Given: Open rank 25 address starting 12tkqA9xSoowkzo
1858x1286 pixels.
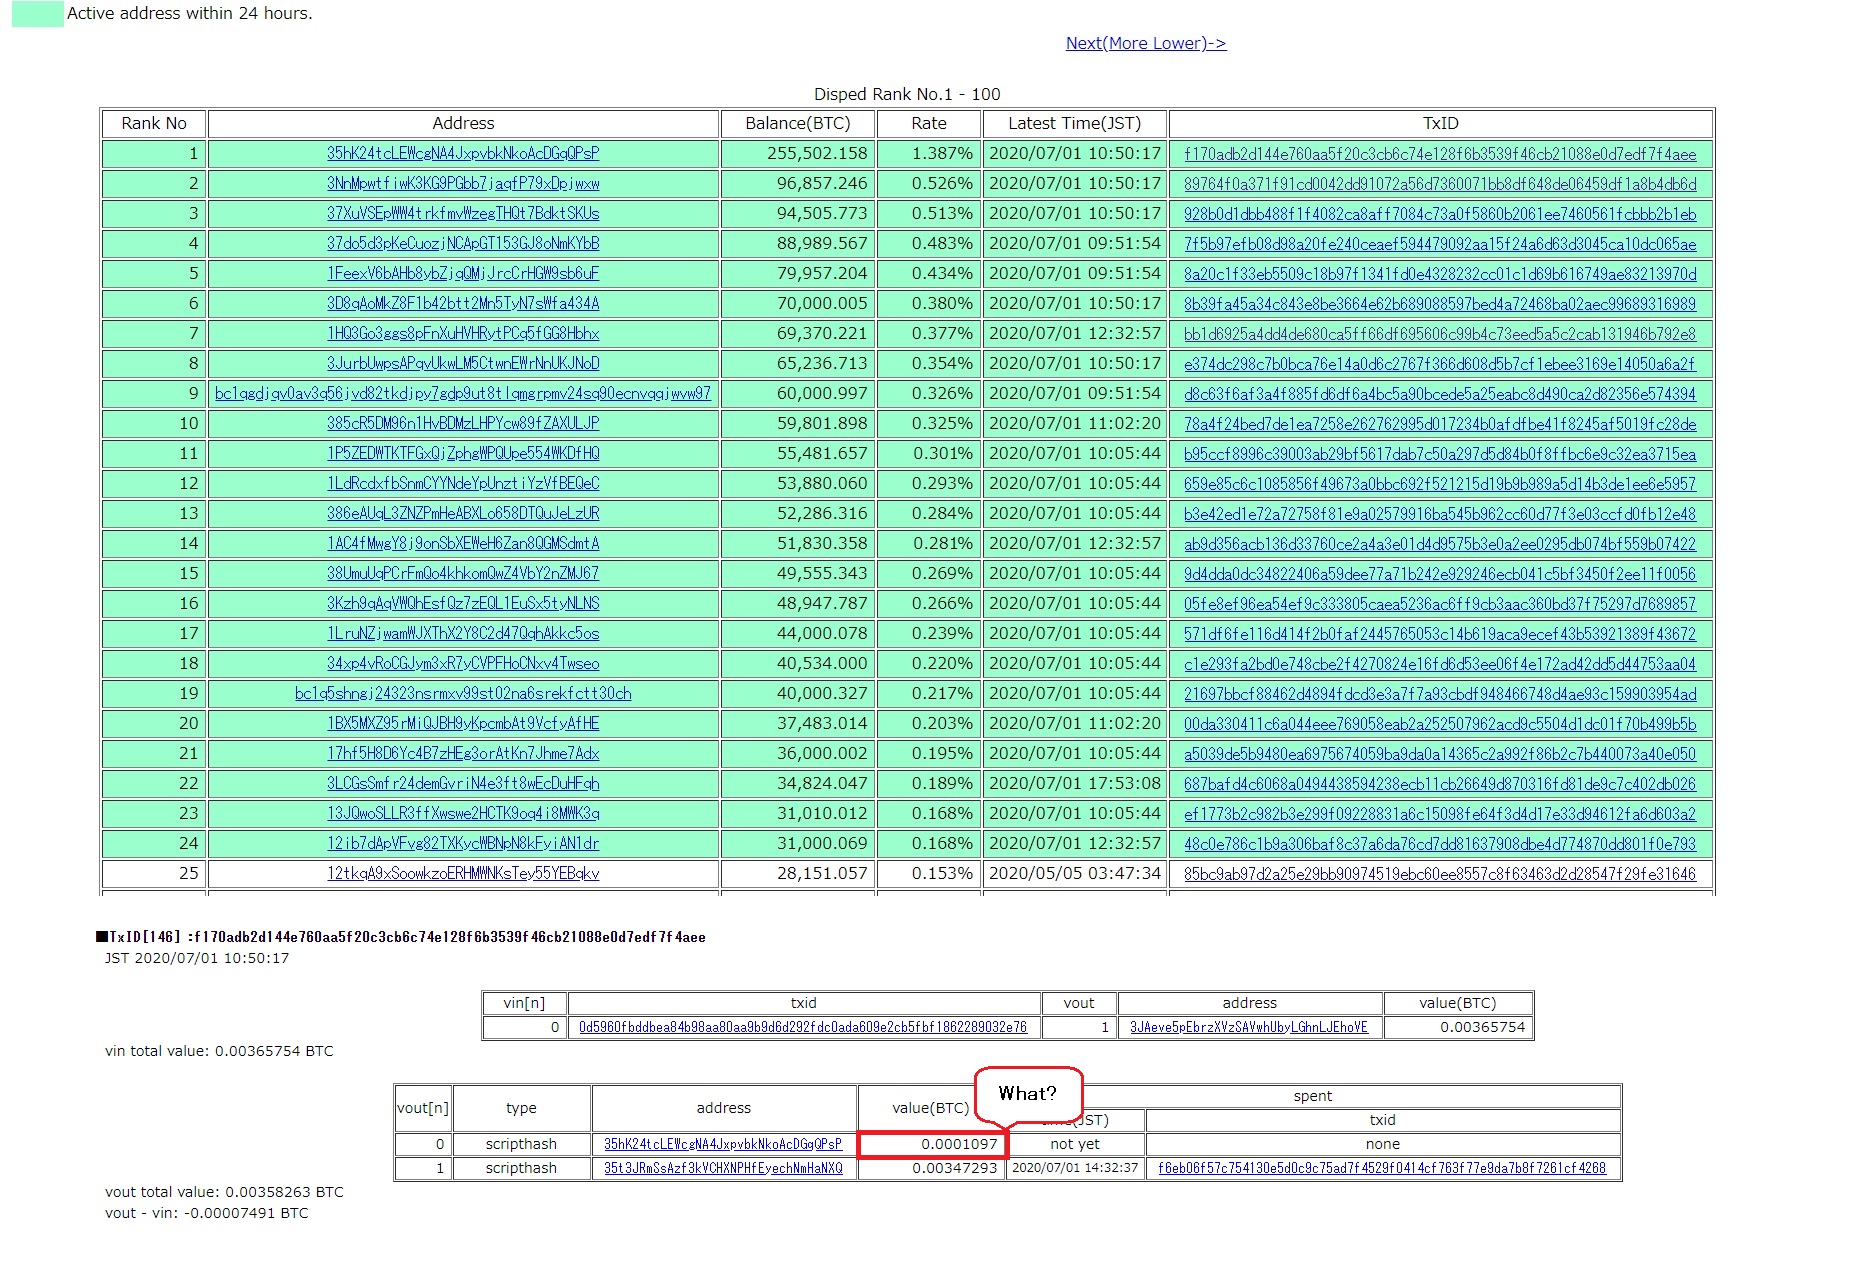Looking at the screenshot, I should 463,873.
